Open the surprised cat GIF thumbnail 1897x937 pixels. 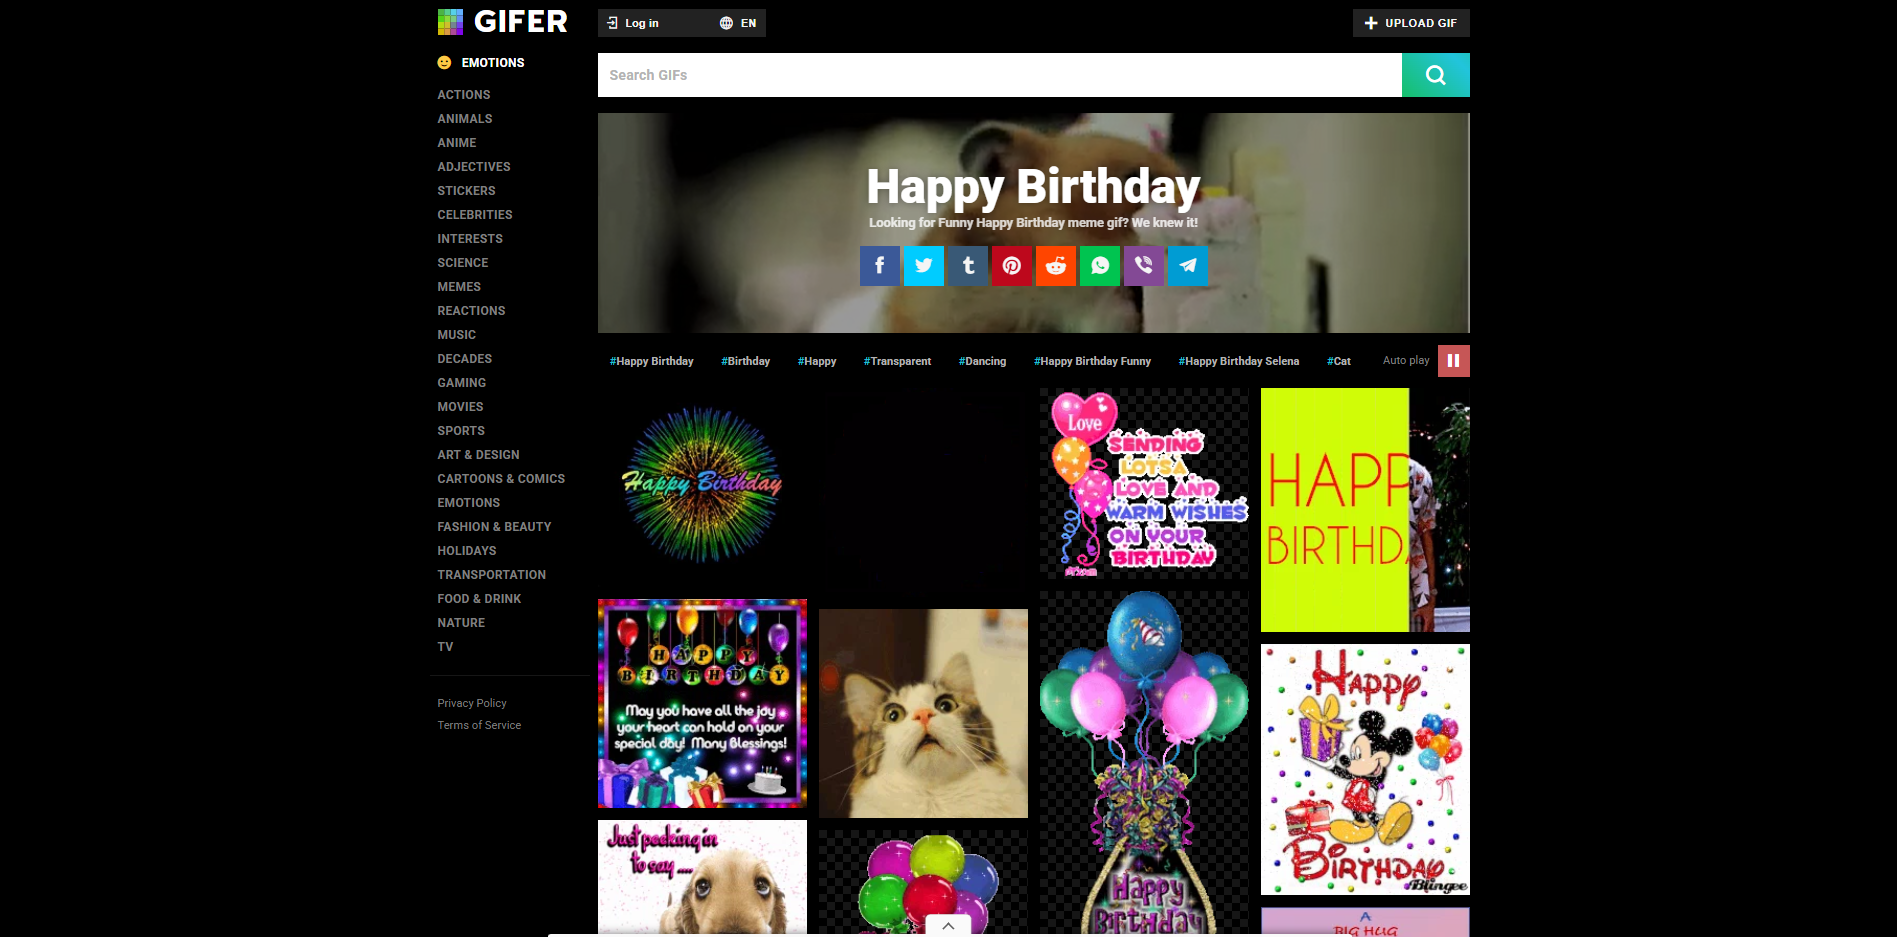tap(922, 713)
